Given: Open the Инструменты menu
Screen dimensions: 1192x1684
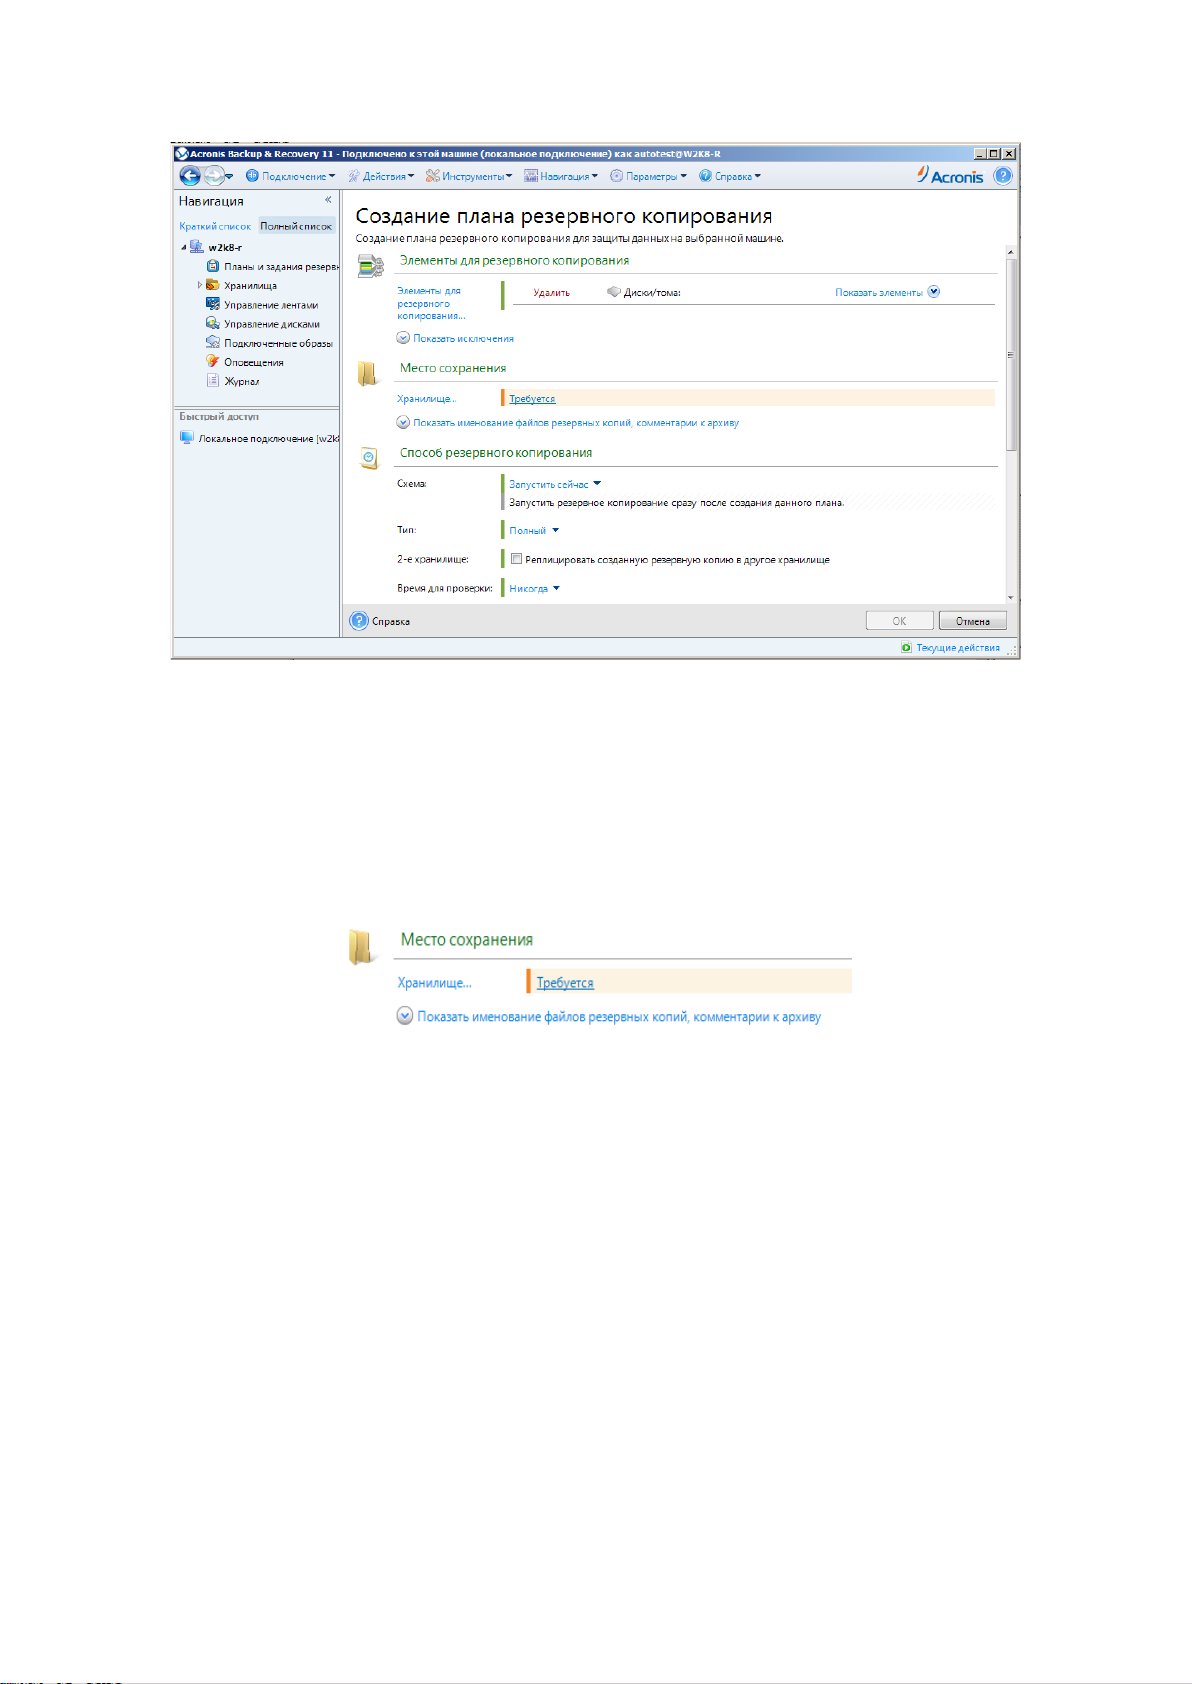Looking at the screenshot, I should [x=469, y=176].
